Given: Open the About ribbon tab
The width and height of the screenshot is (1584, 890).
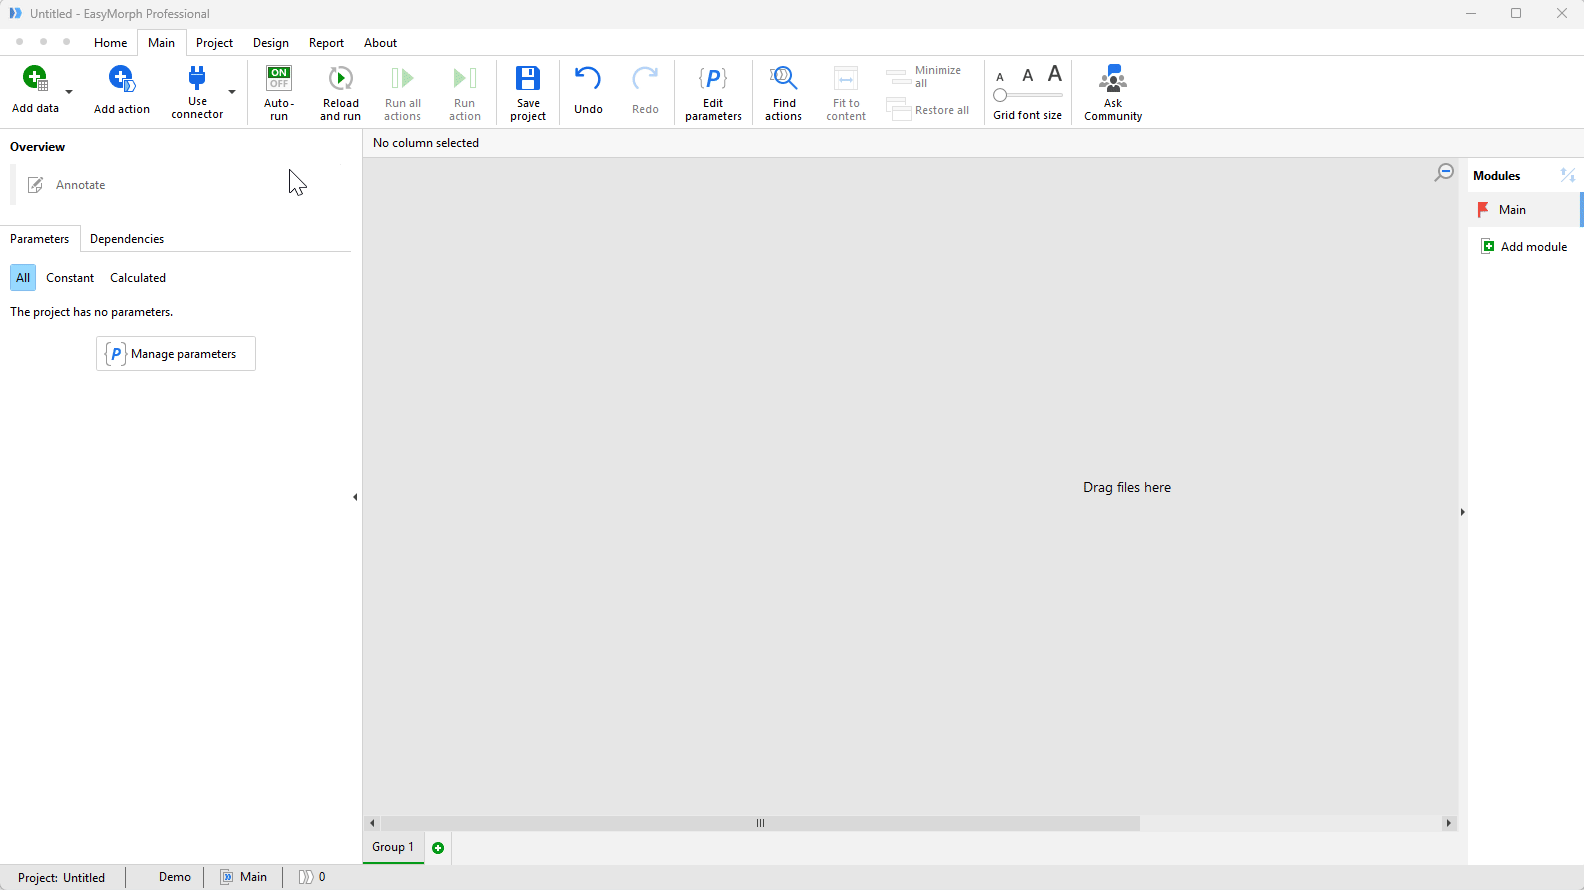Looking at the screenshot, I should pyautogui.click(x=380, y=43).
